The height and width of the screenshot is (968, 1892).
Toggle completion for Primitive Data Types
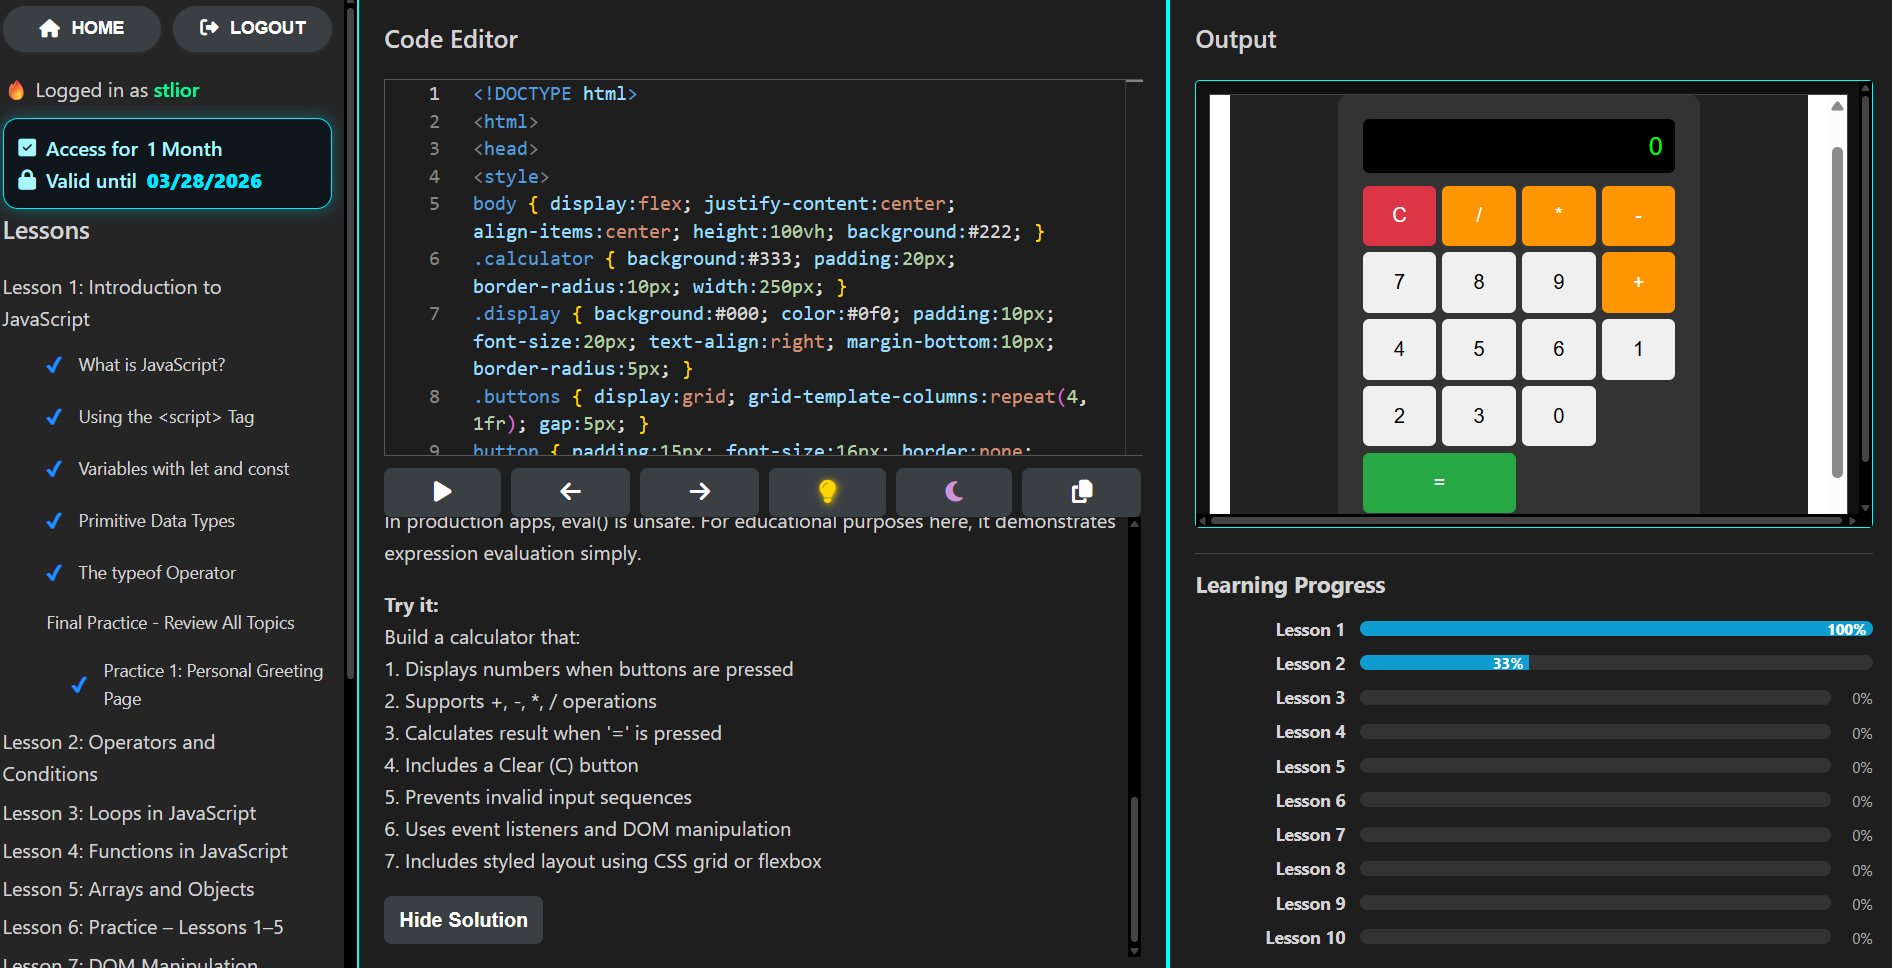[x=54, y=520]
